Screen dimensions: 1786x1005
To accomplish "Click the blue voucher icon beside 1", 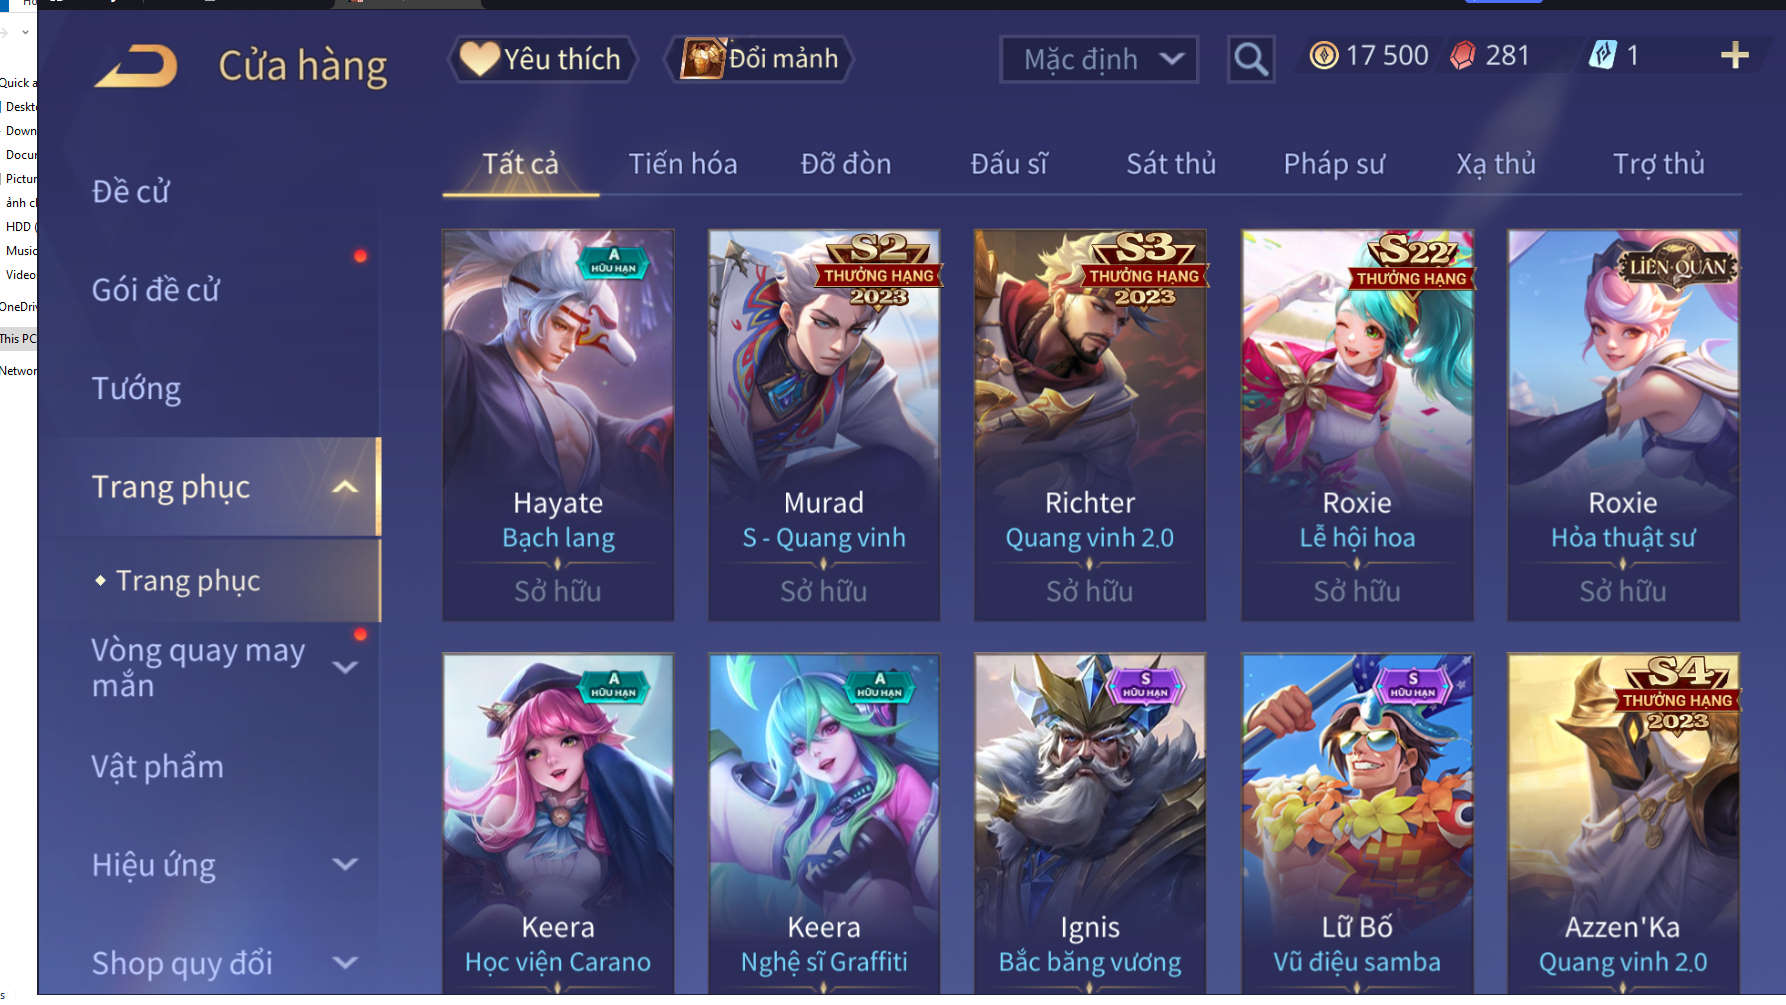I will [1602, 55].
